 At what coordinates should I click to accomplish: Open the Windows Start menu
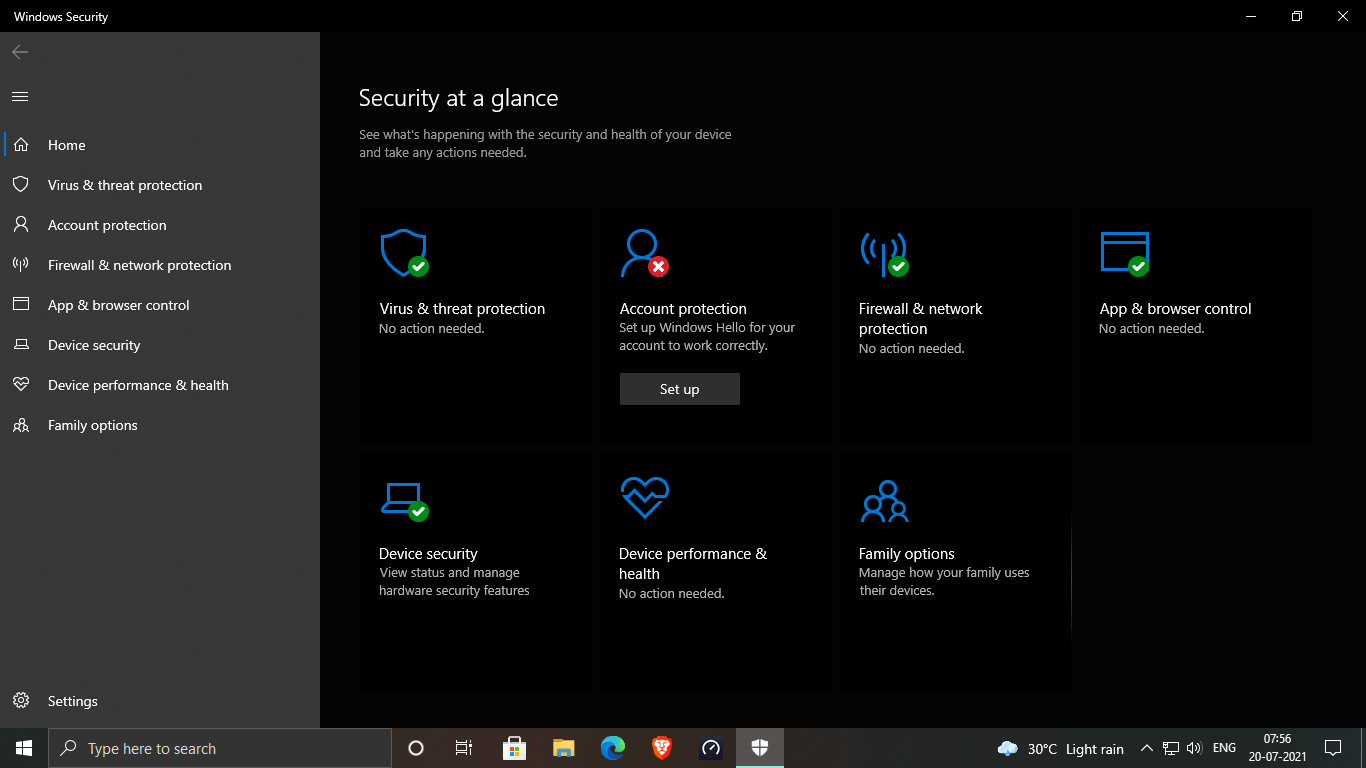(x=24, y=748)
